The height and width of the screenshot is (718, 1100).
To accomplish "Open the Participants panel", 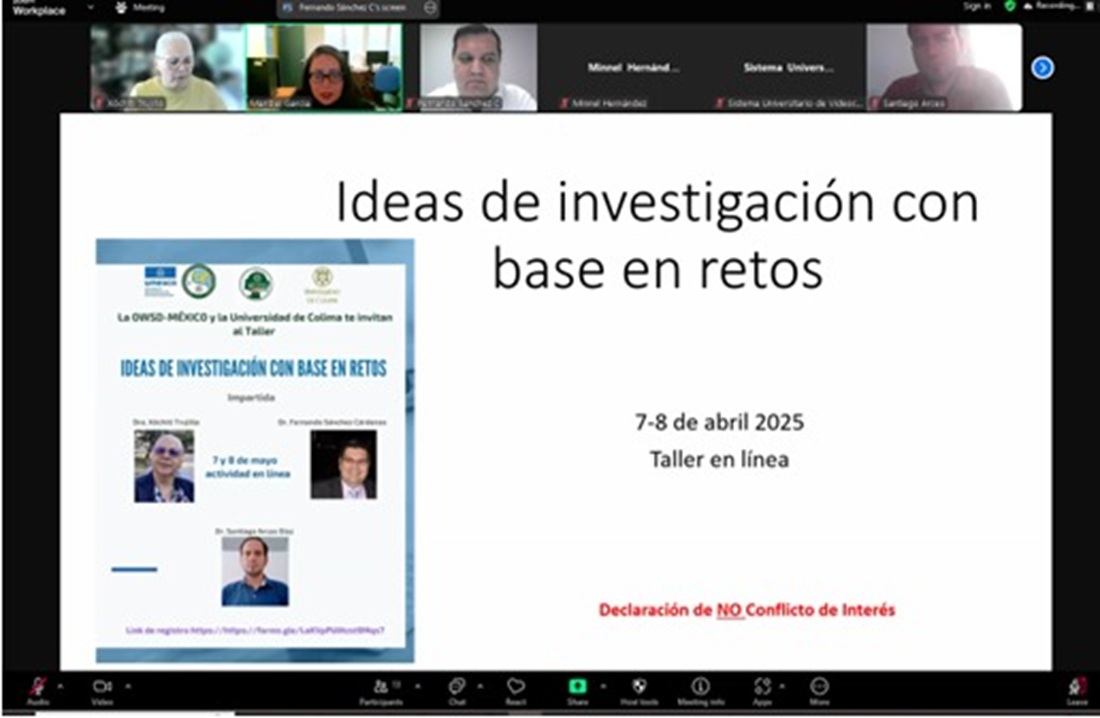I will tap(382, 687).
